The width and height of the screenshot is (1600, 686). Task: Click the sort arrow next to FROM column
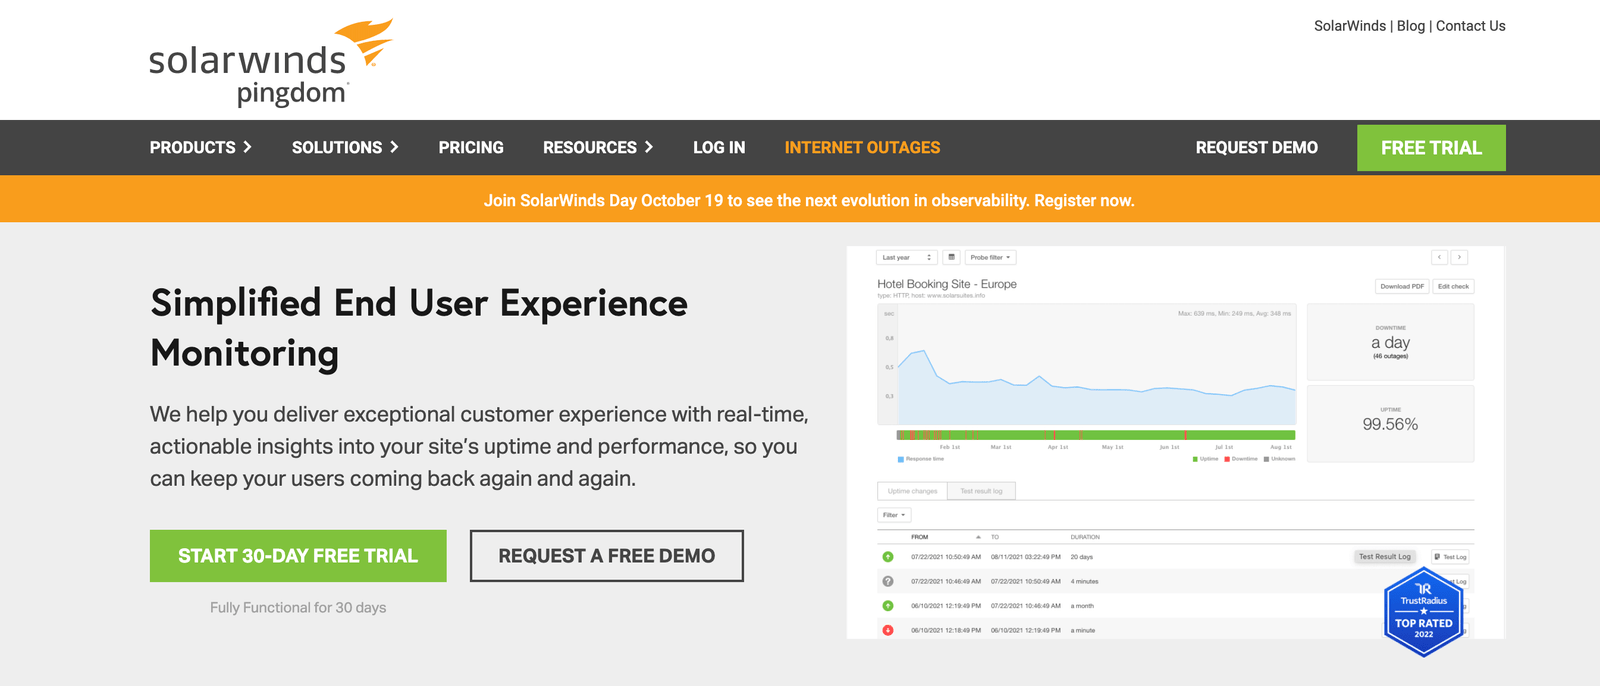click(x=978, y=537)
